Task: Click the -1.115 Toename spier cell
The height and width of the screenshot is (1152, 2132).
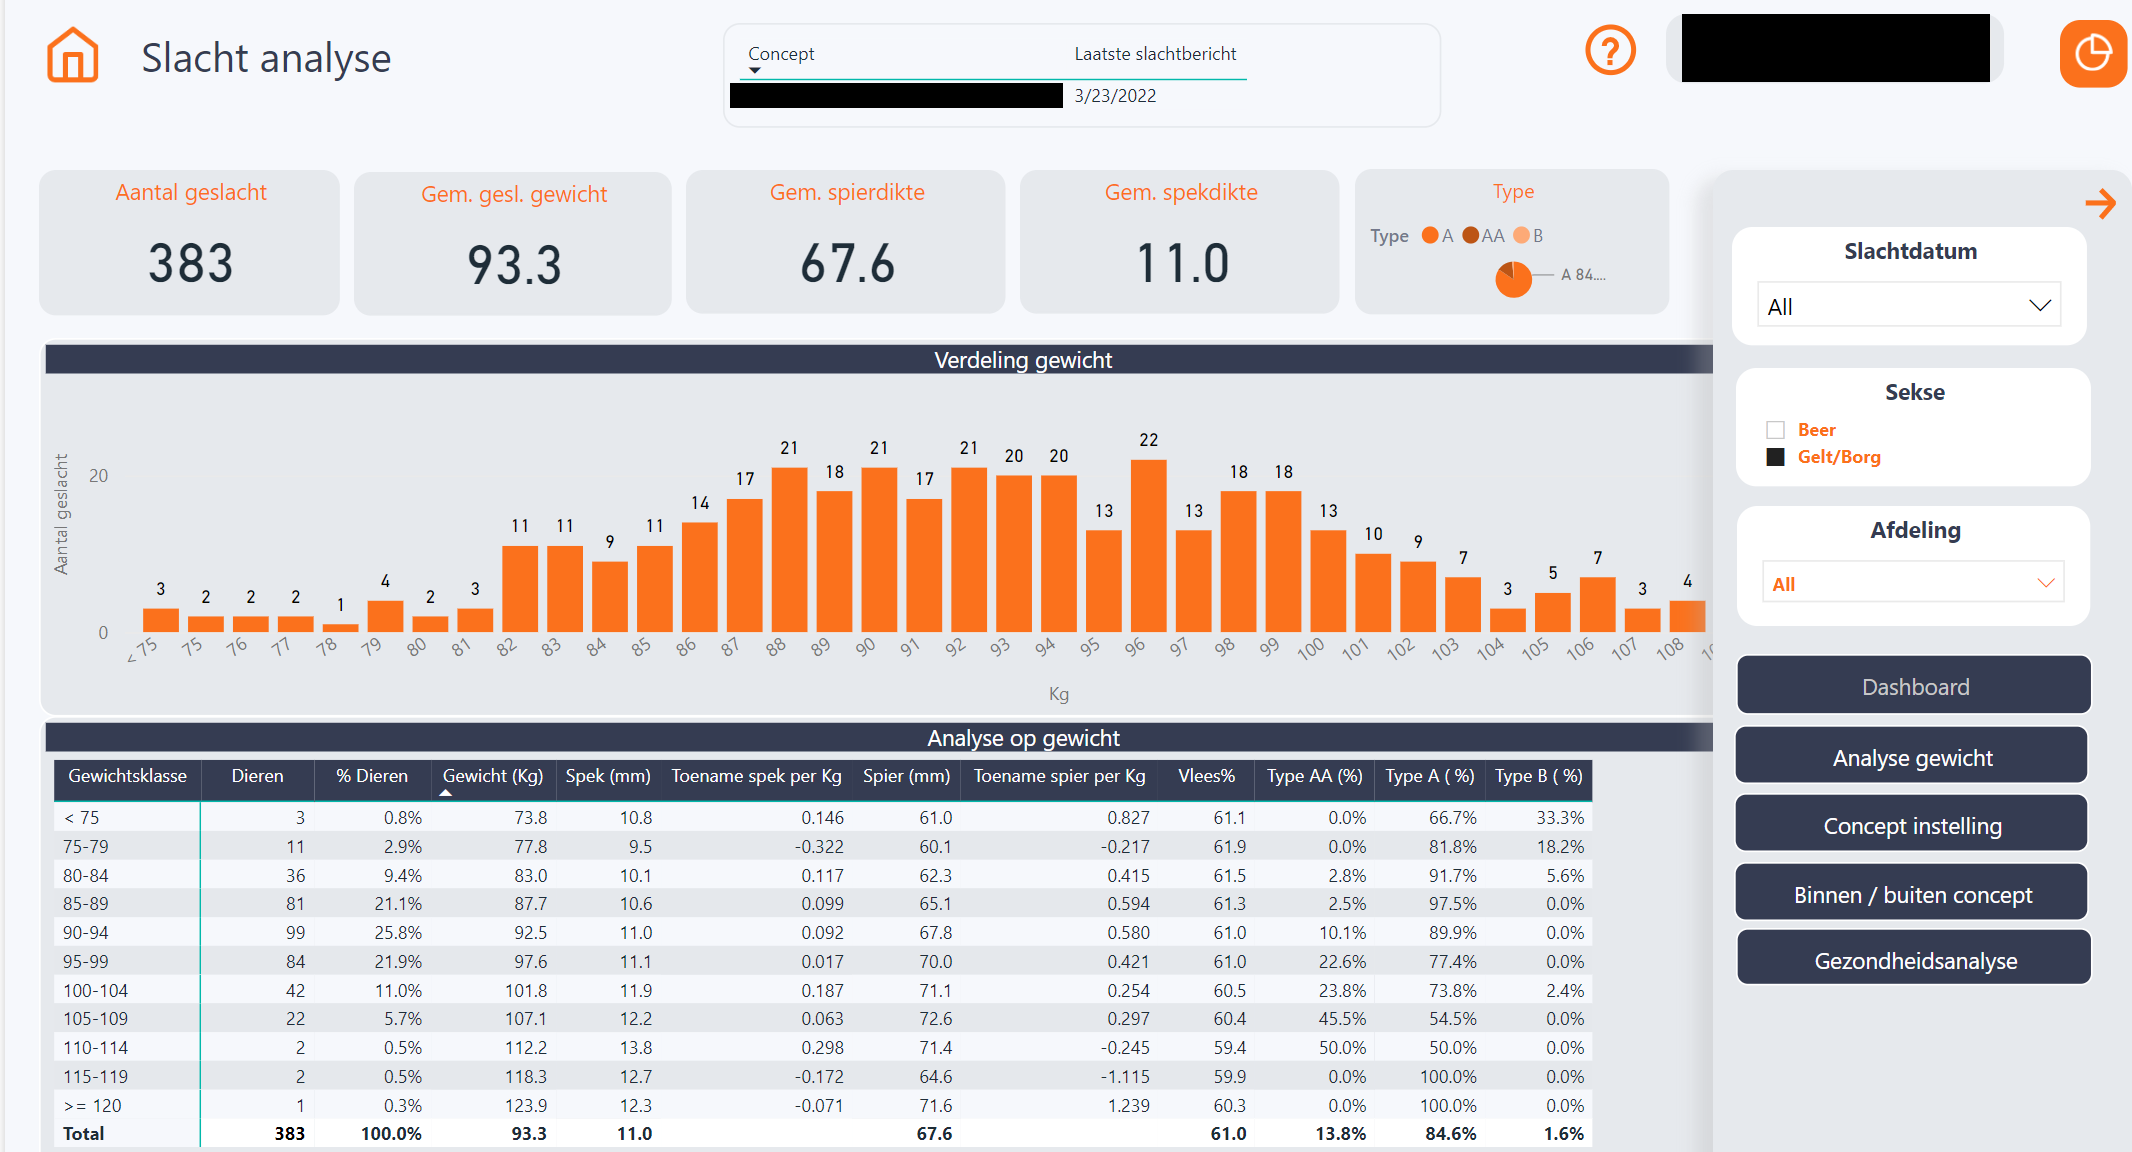Action: 1125,1076
